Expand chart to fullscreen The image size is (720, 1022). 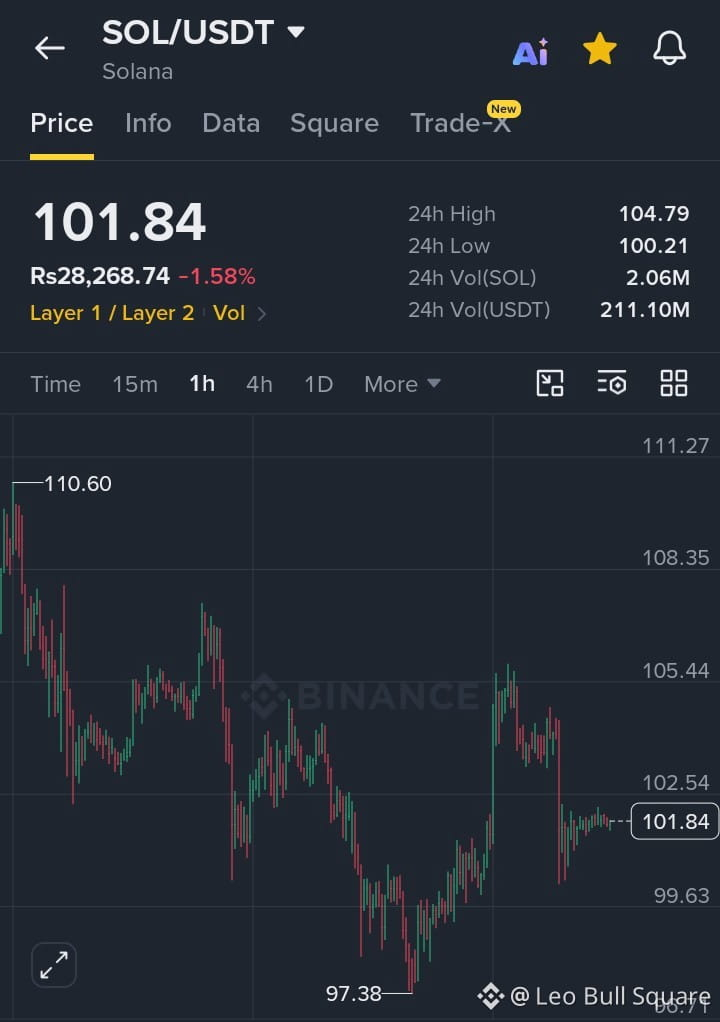[54, 965]
